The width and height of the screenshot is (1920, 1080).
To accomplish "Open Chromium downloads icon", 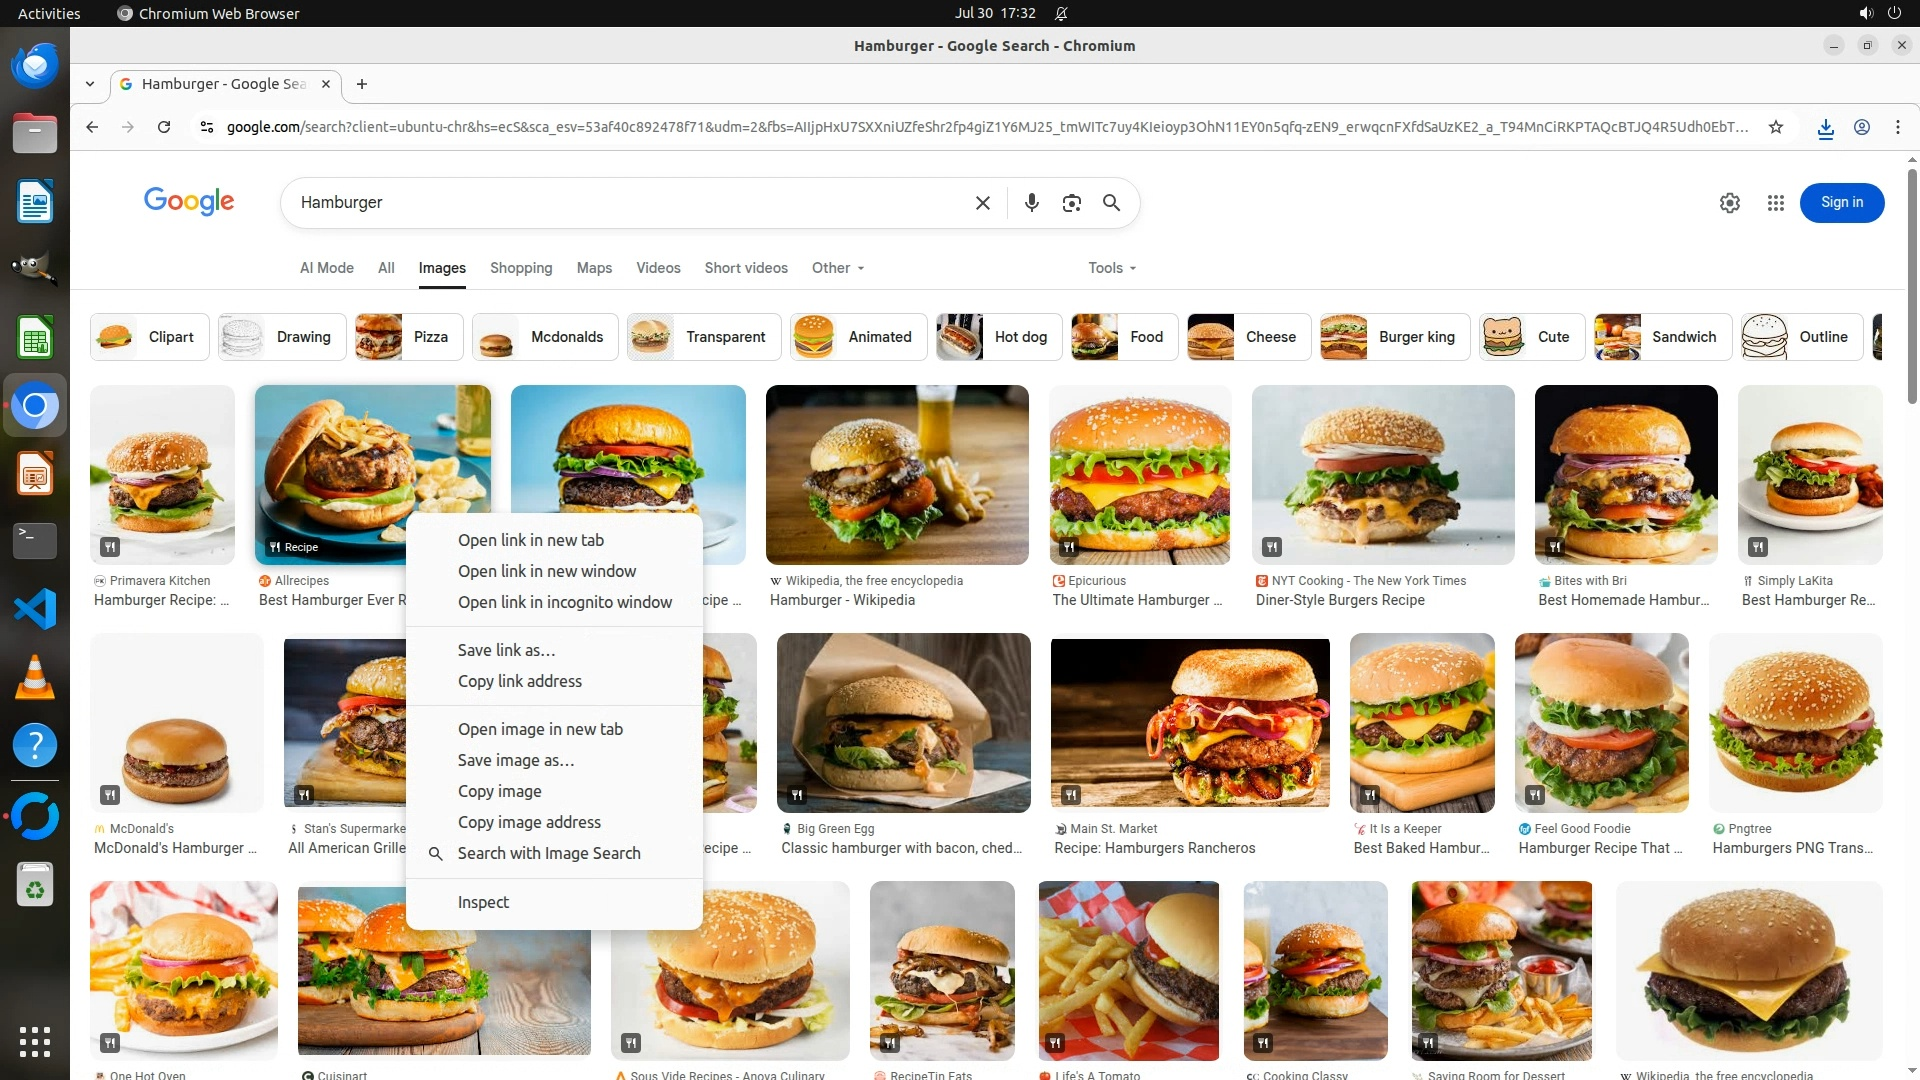I will pyautogui.click(x=1825, y=127).
